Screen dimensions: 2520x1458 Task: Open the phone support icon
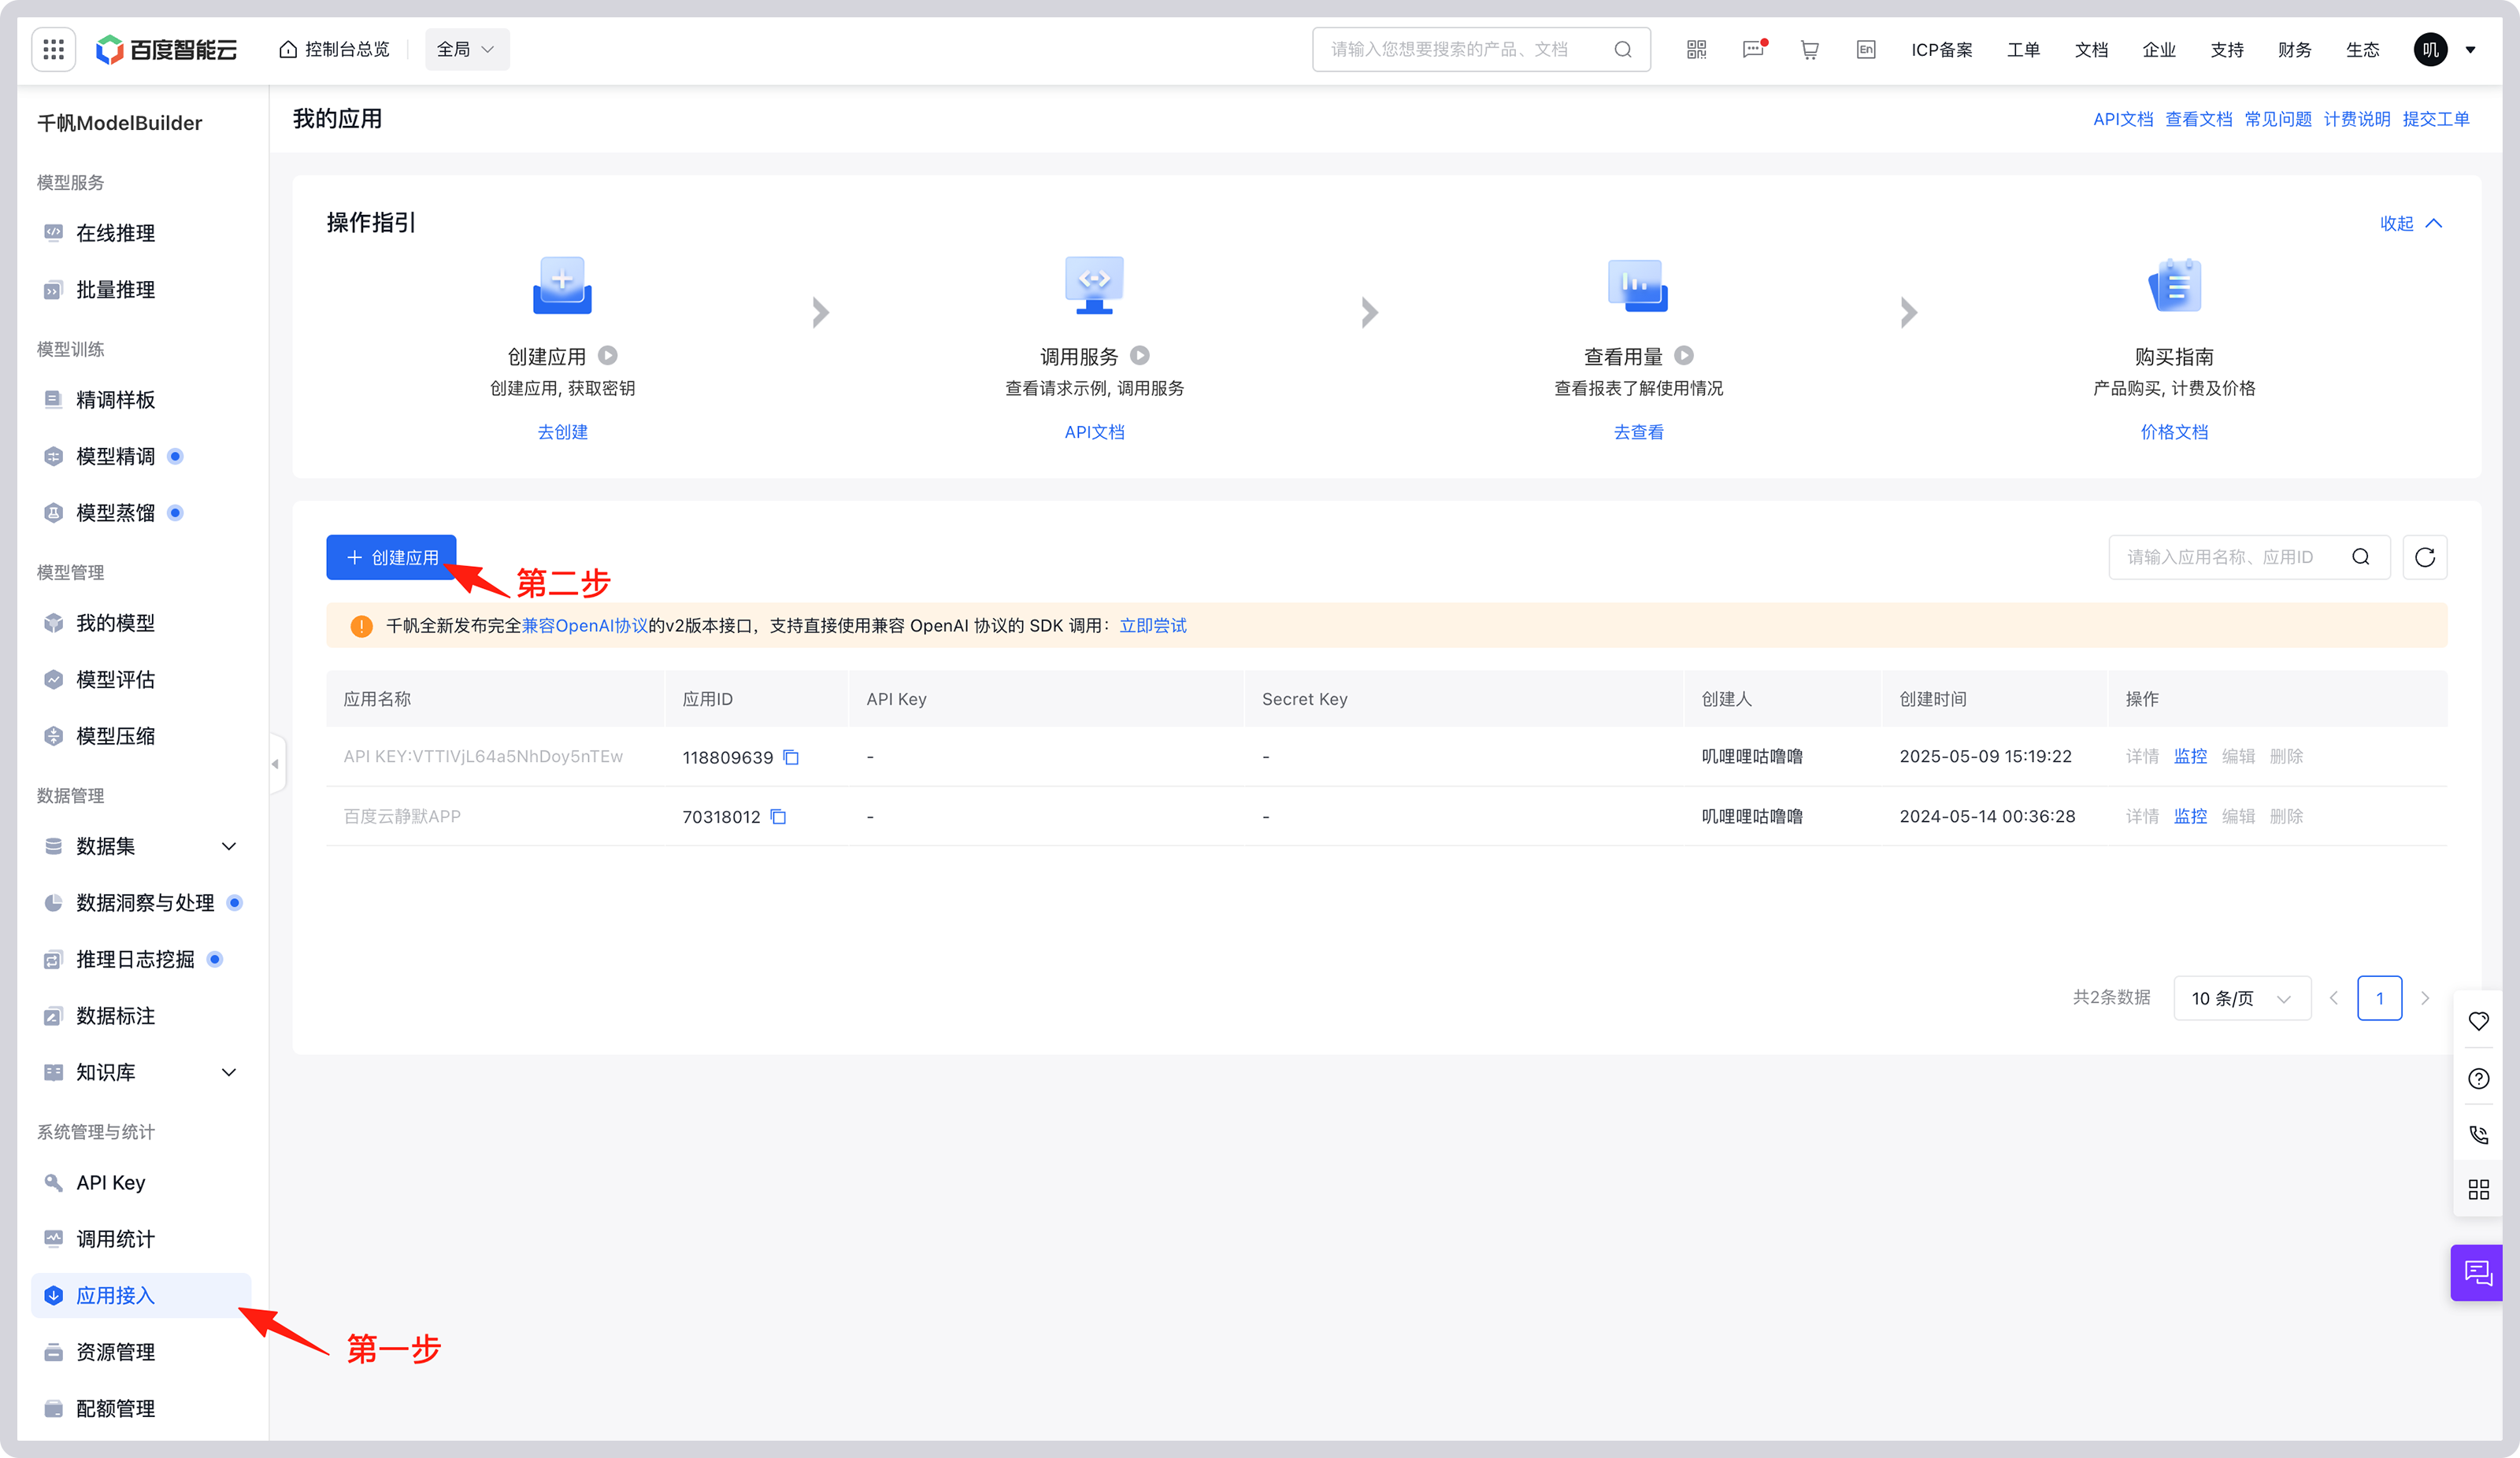tap(2478, 1134)
